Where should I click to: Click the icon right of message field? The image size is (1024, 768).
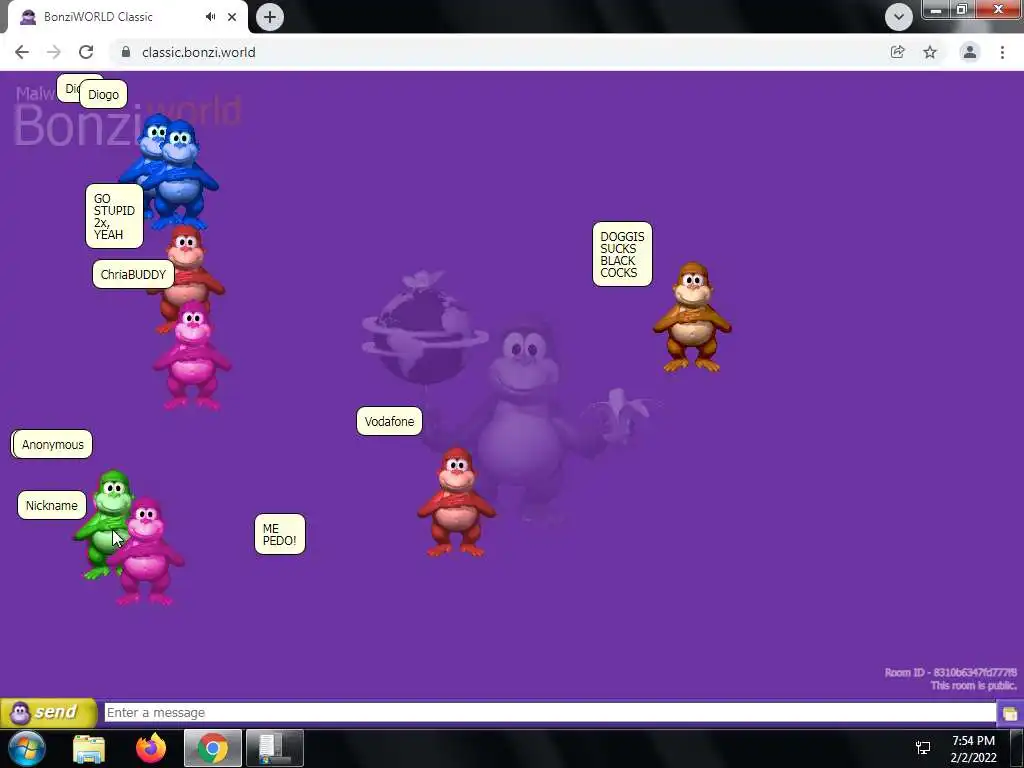point(1010,713)
